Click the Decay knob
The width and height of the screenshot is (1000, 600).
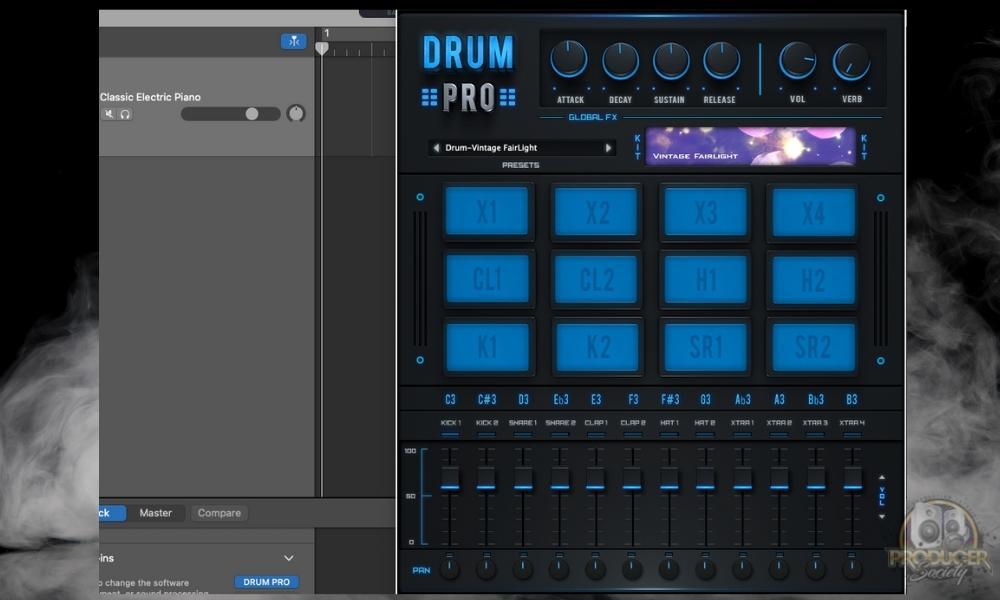[620, 61]
